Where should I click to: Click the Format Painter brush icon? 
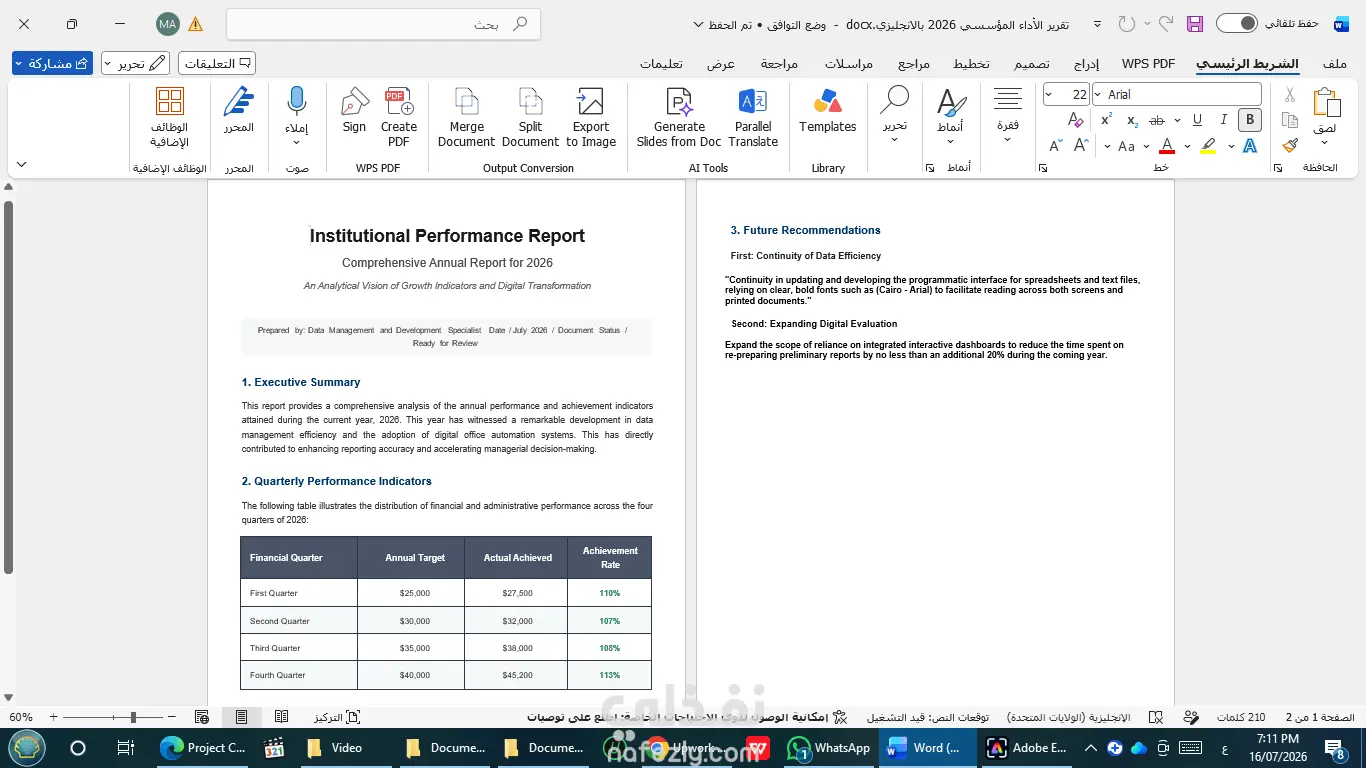1290,145
